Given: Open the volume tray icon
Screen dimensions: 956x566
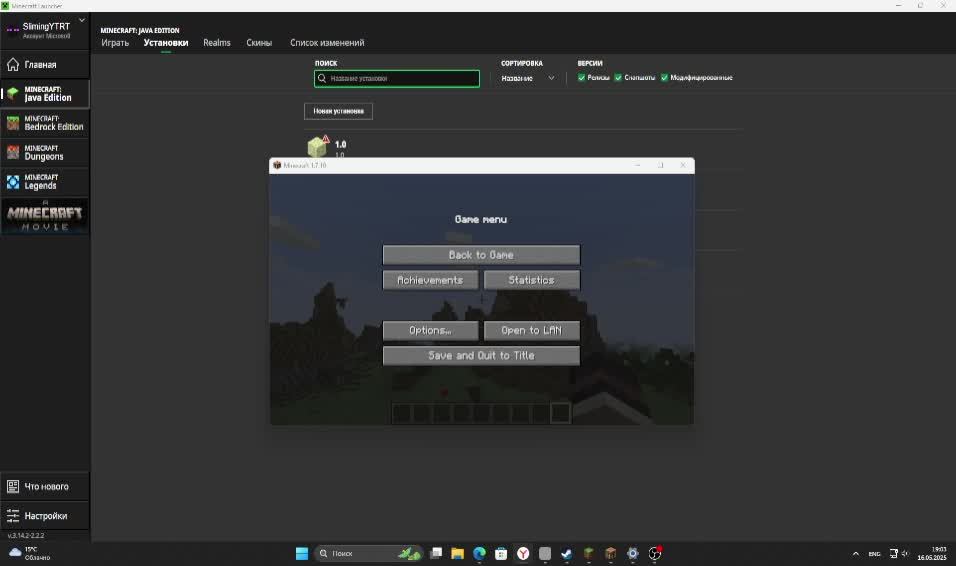Looking at the screenshot, I should [x=905, y=554].
